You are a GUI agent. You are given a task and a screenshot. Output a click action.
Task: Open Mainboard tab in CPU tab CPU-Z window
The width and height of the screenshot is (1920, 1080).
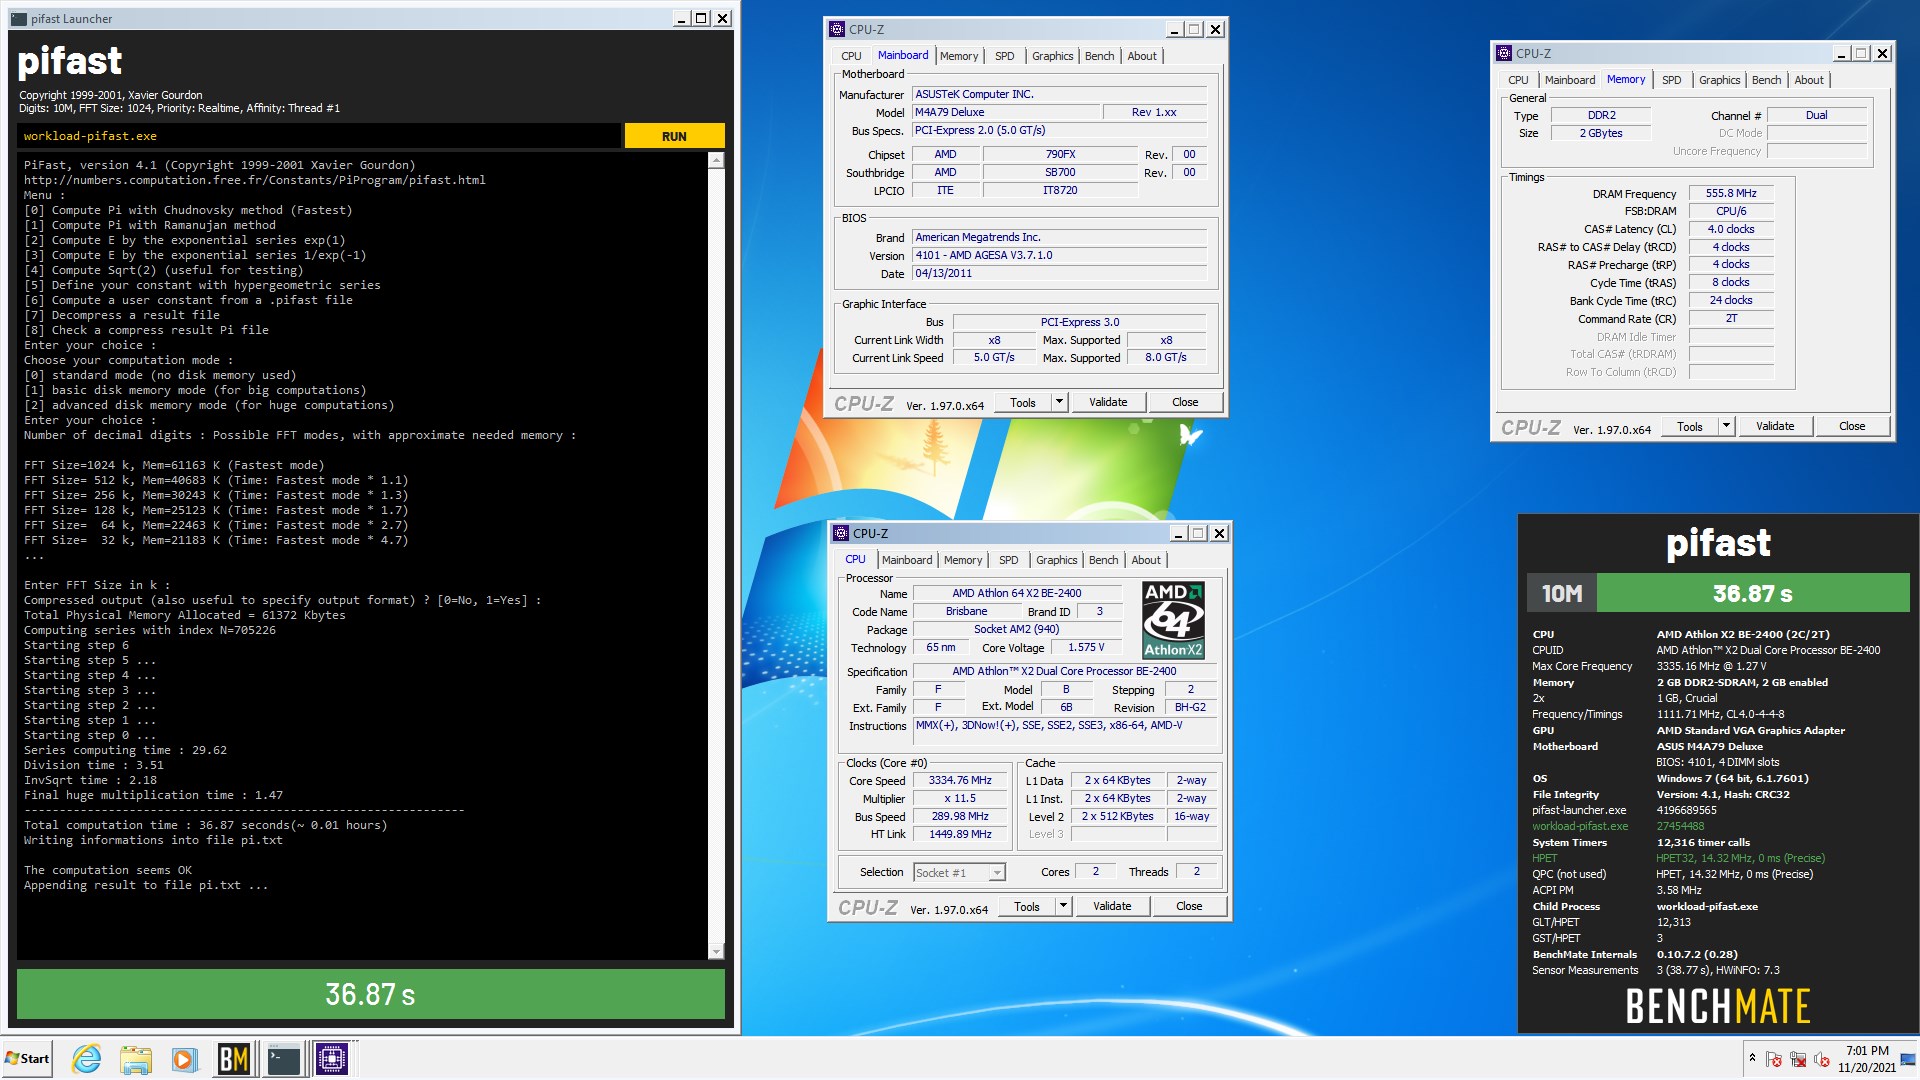click(x=907, y=560)
